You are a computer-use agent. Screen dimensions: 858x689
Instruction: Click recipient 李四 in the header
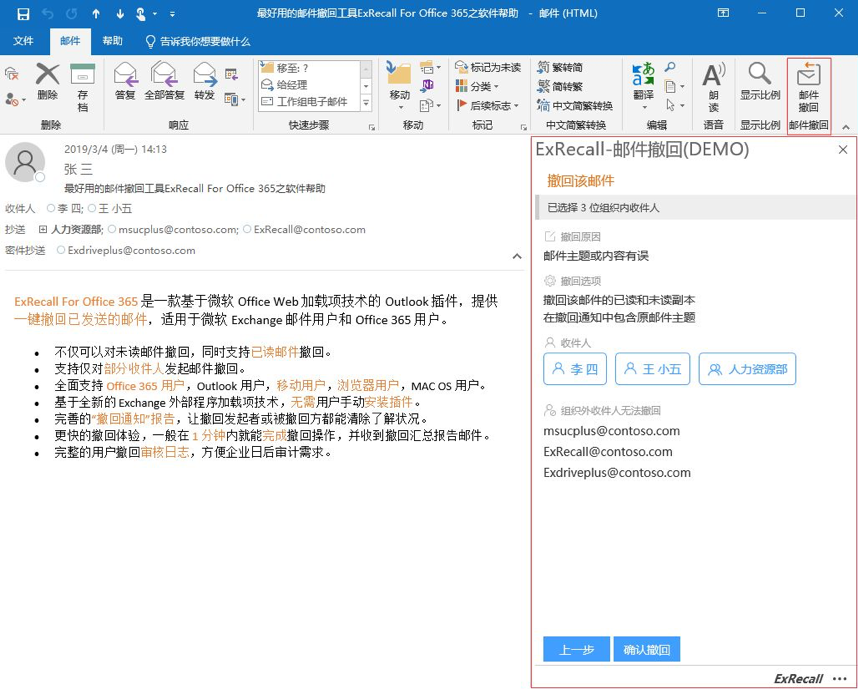click(x=65, y=209)
